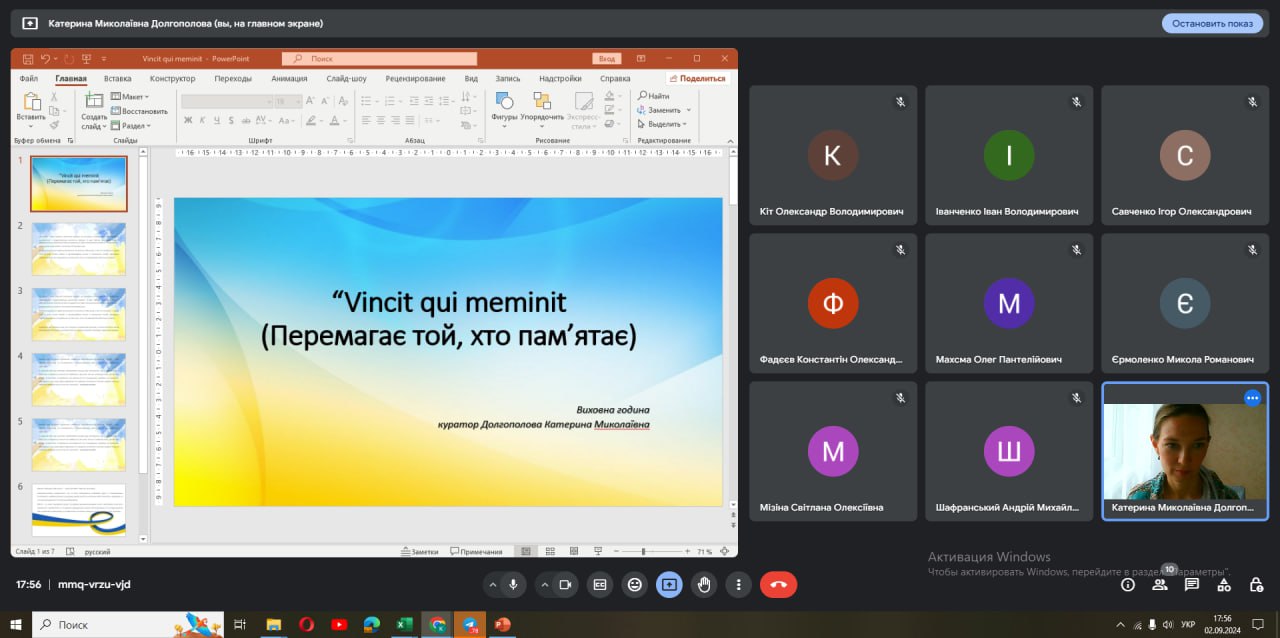
Task: Select slide 3 thumbnail in the slide panel
Action: [79, 313]
